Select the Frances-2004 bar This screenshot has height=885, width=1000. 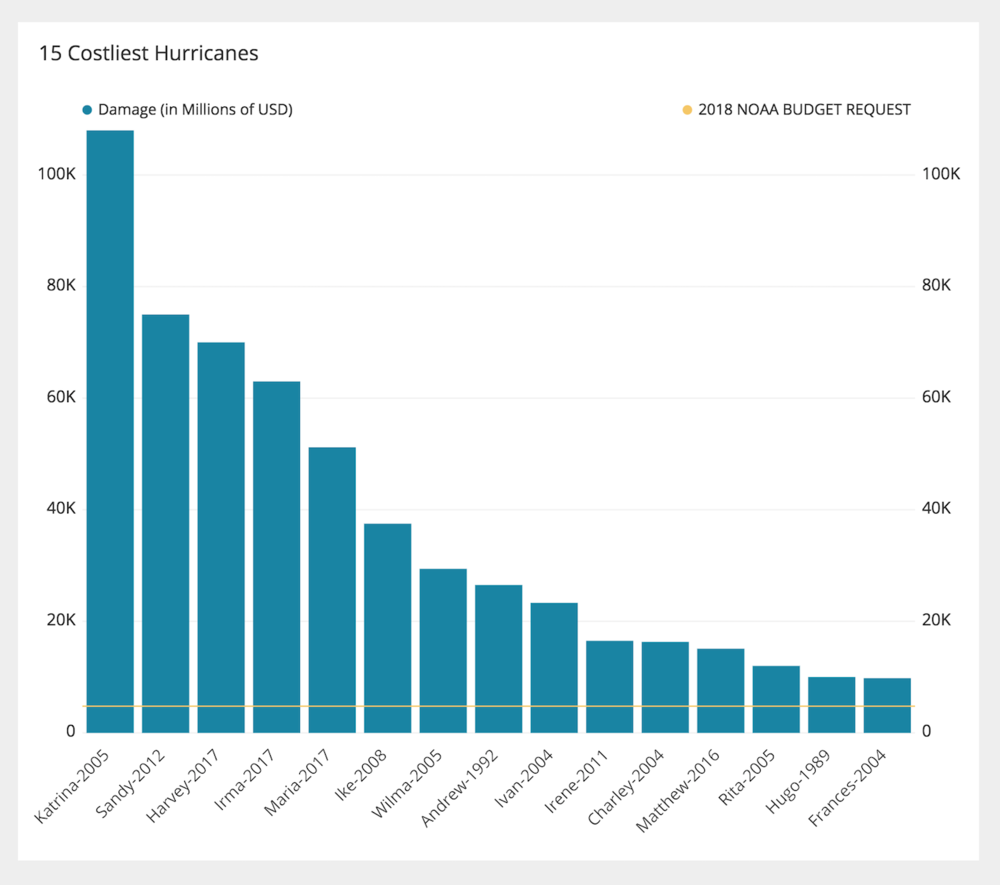pos(887,705)
